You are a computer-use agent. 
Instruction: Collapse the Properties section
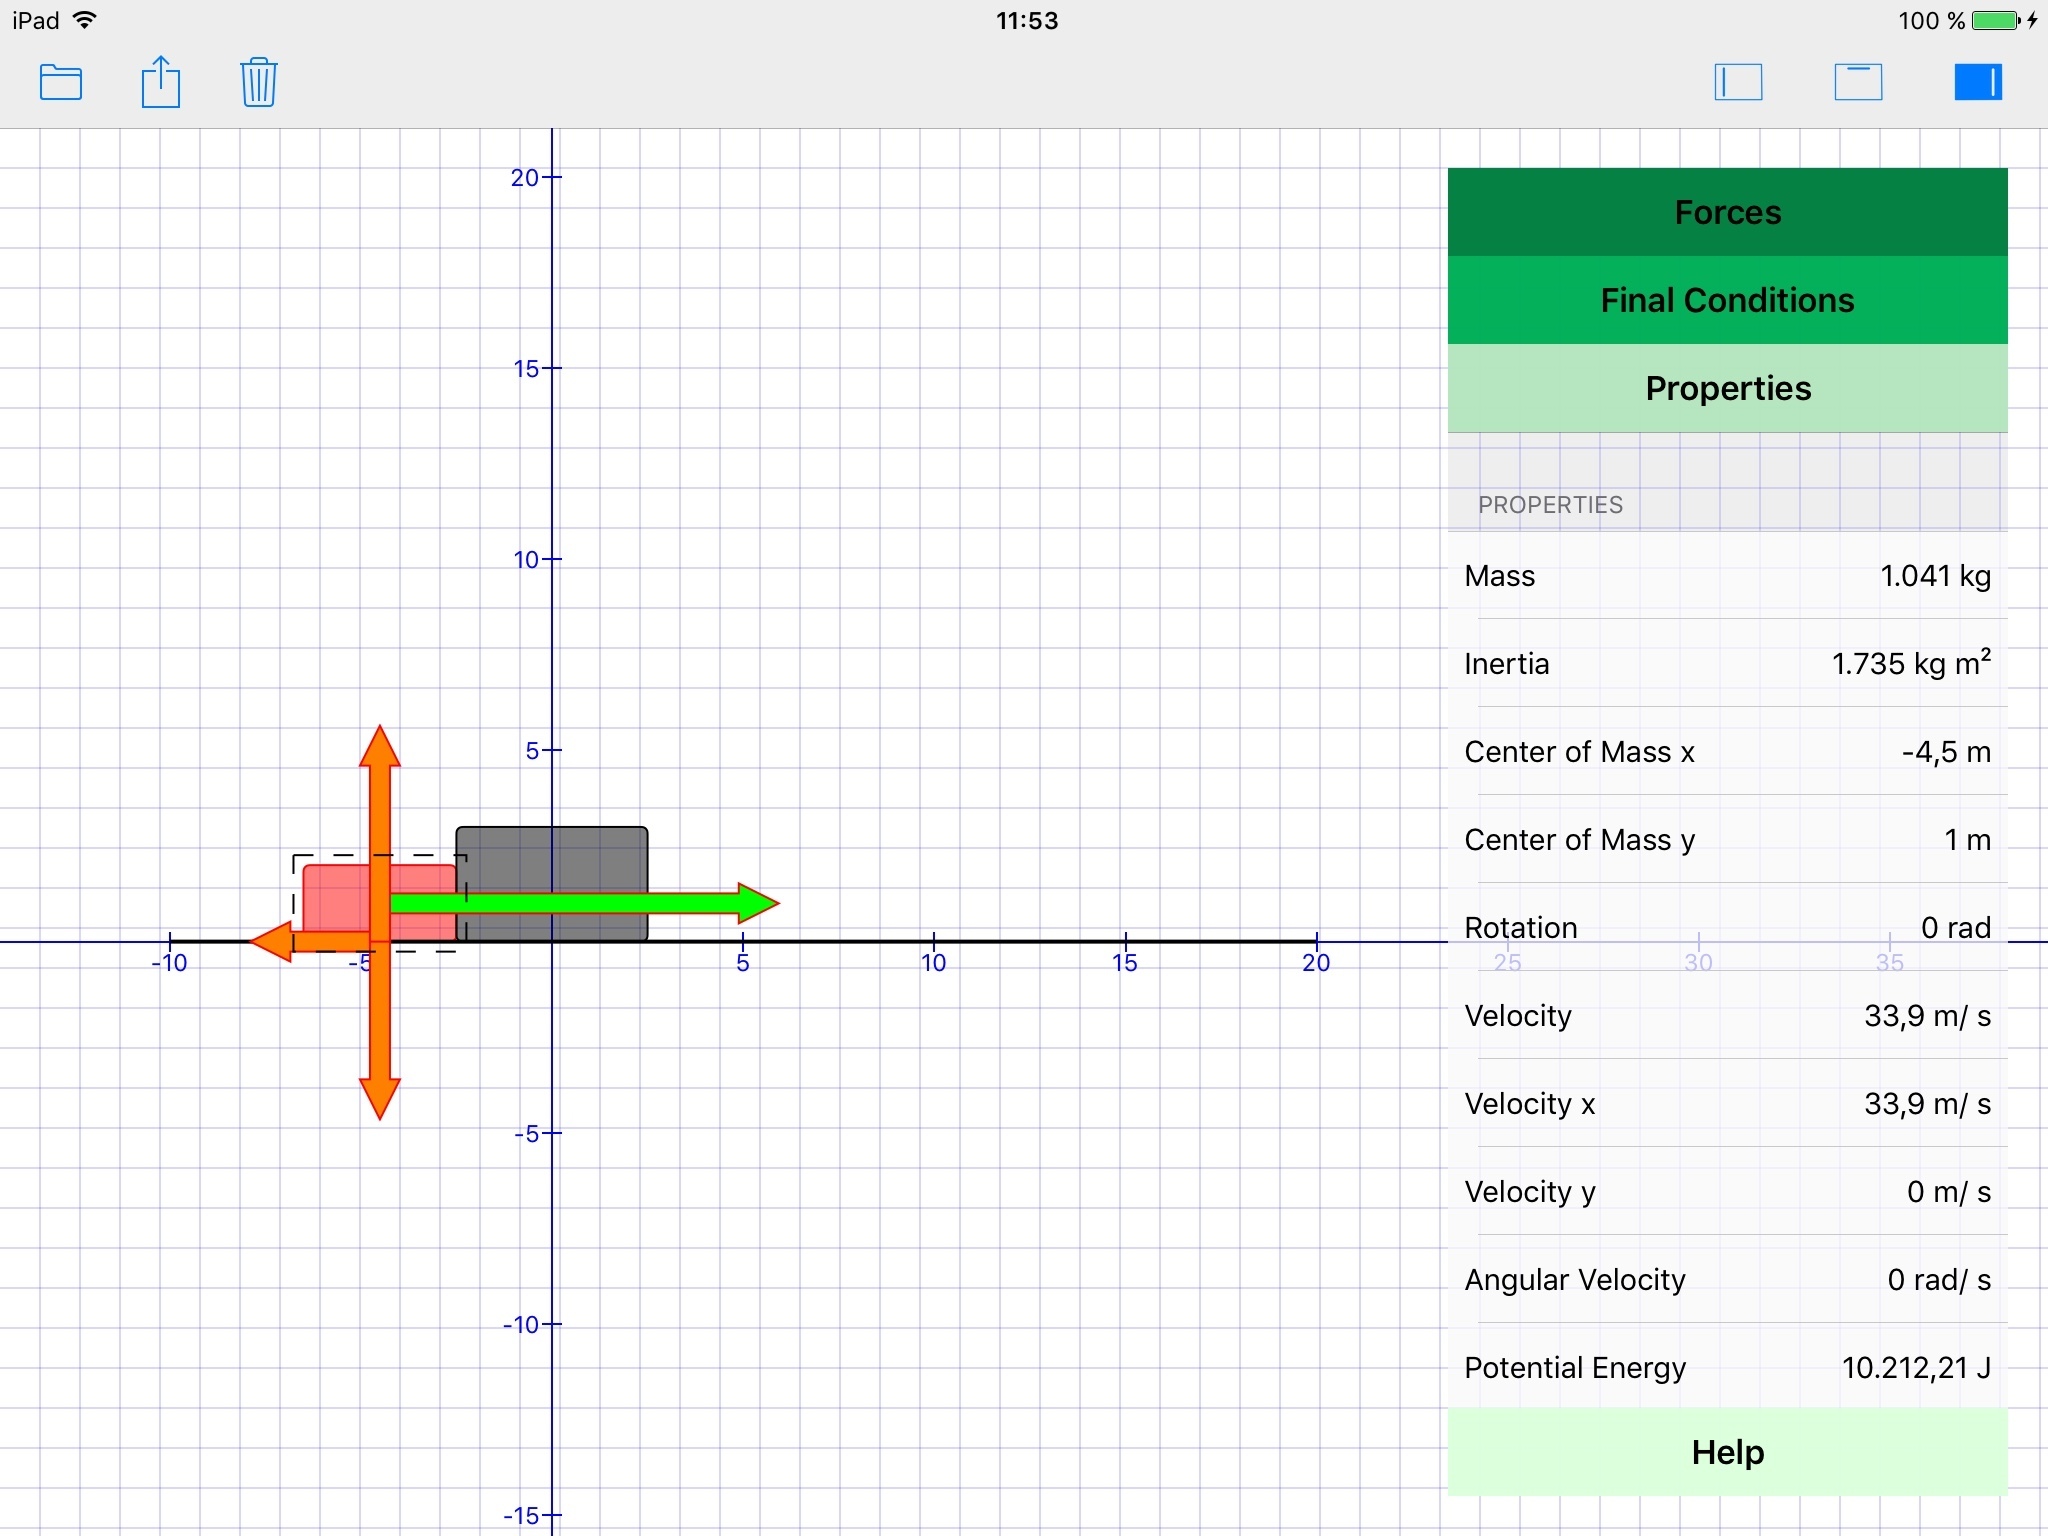[x=1727, y=388]
